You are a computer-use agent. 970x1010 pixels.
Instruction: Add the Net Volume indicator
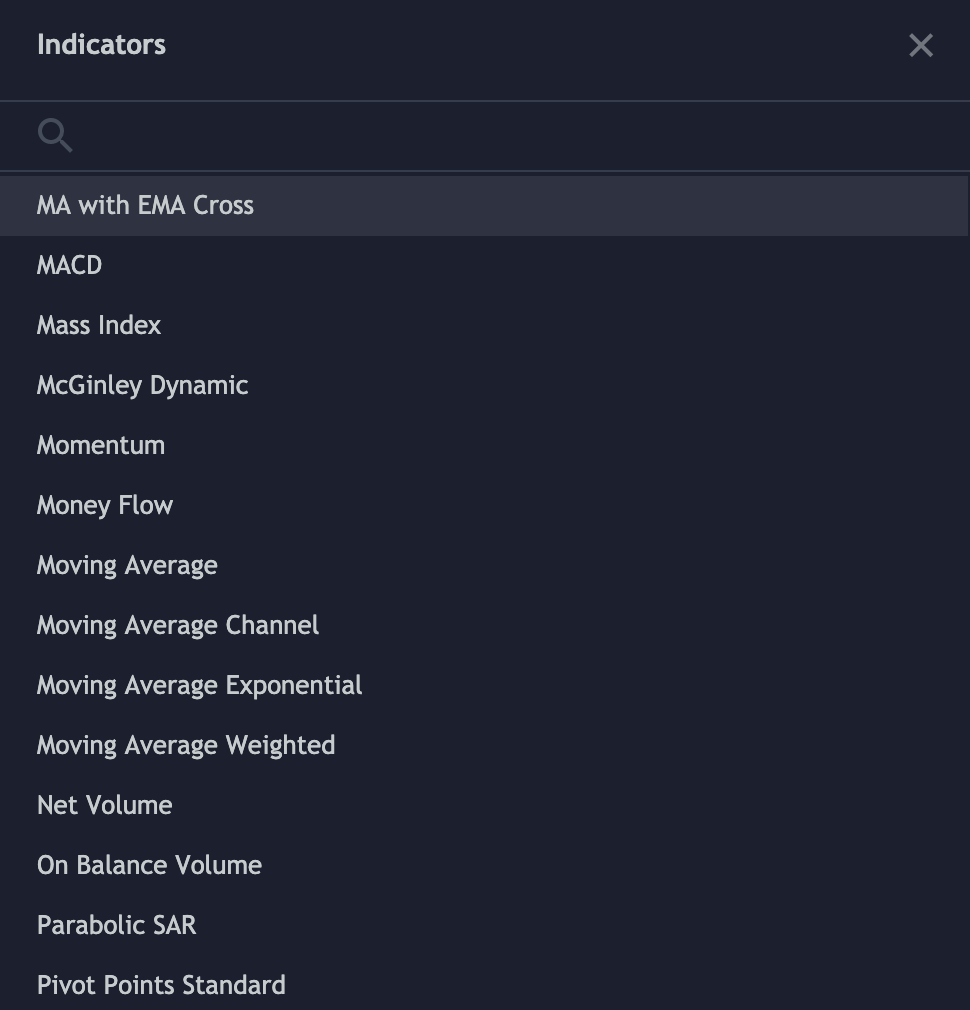pos(485,805)
